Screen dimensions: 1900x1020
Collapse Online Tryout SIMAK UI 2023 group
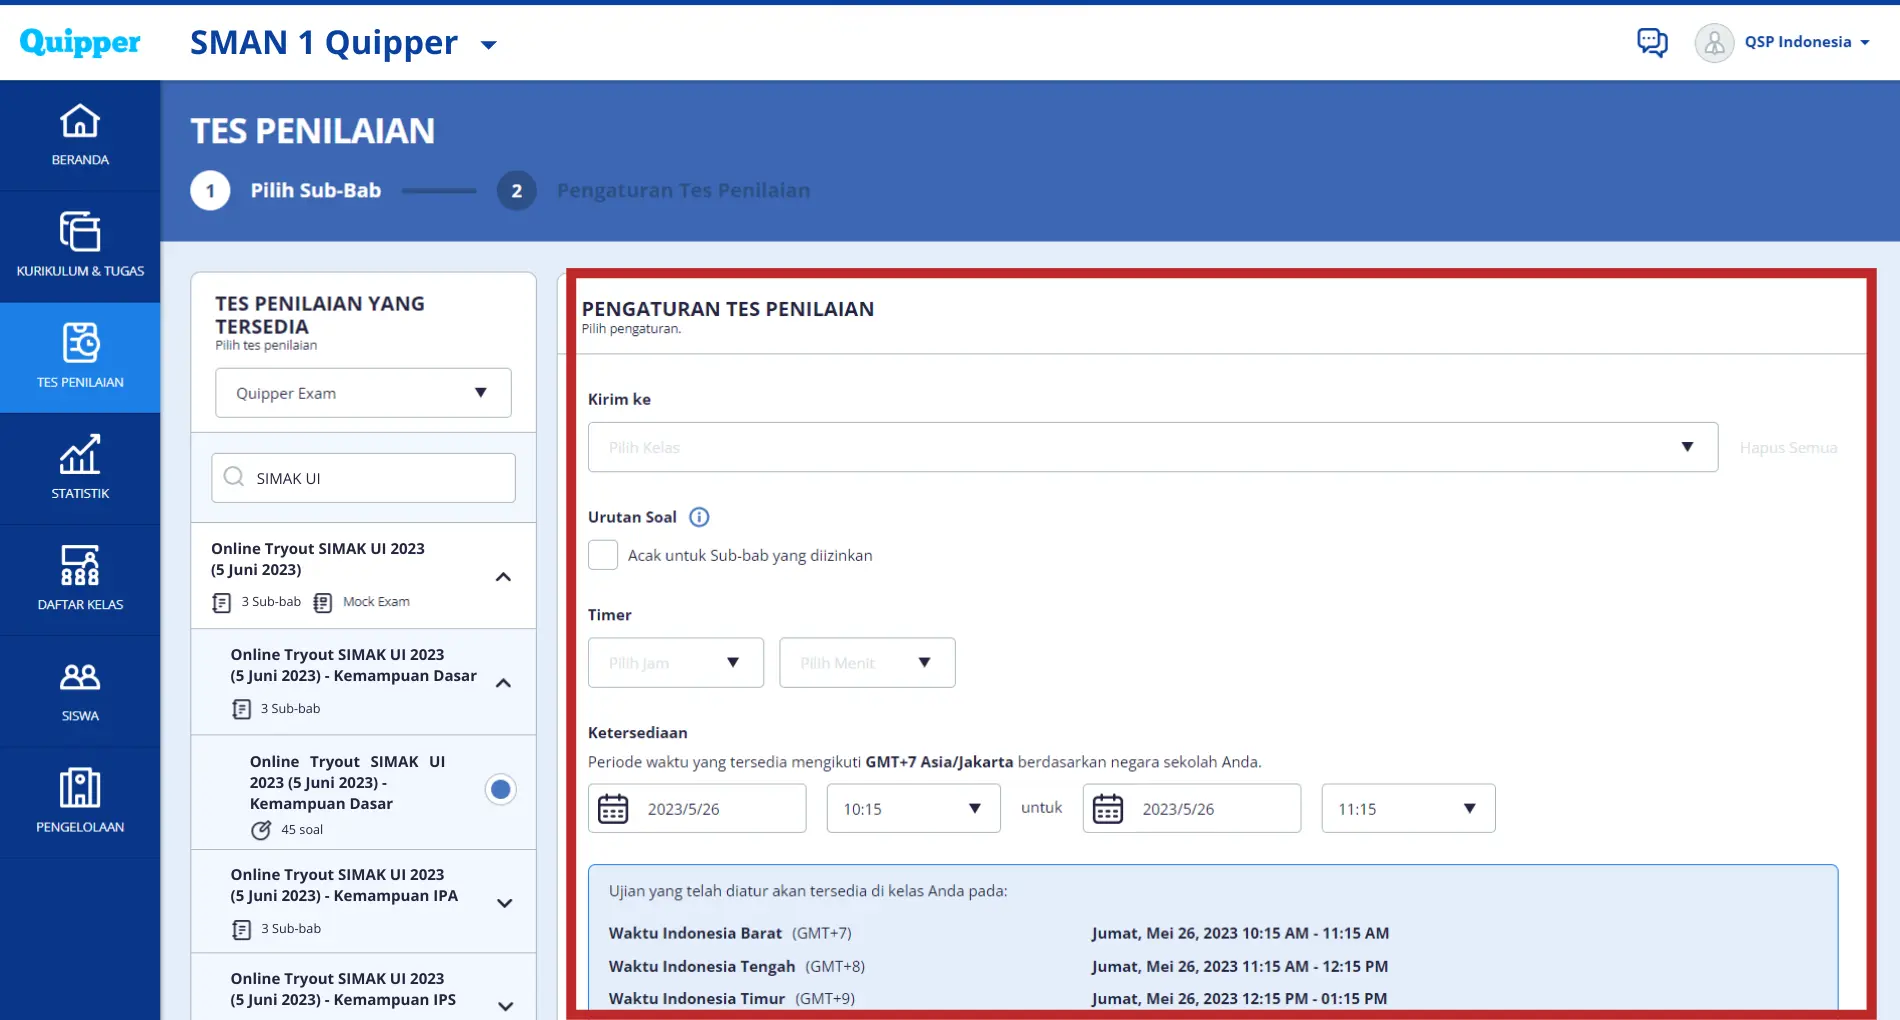click(504, 577)
